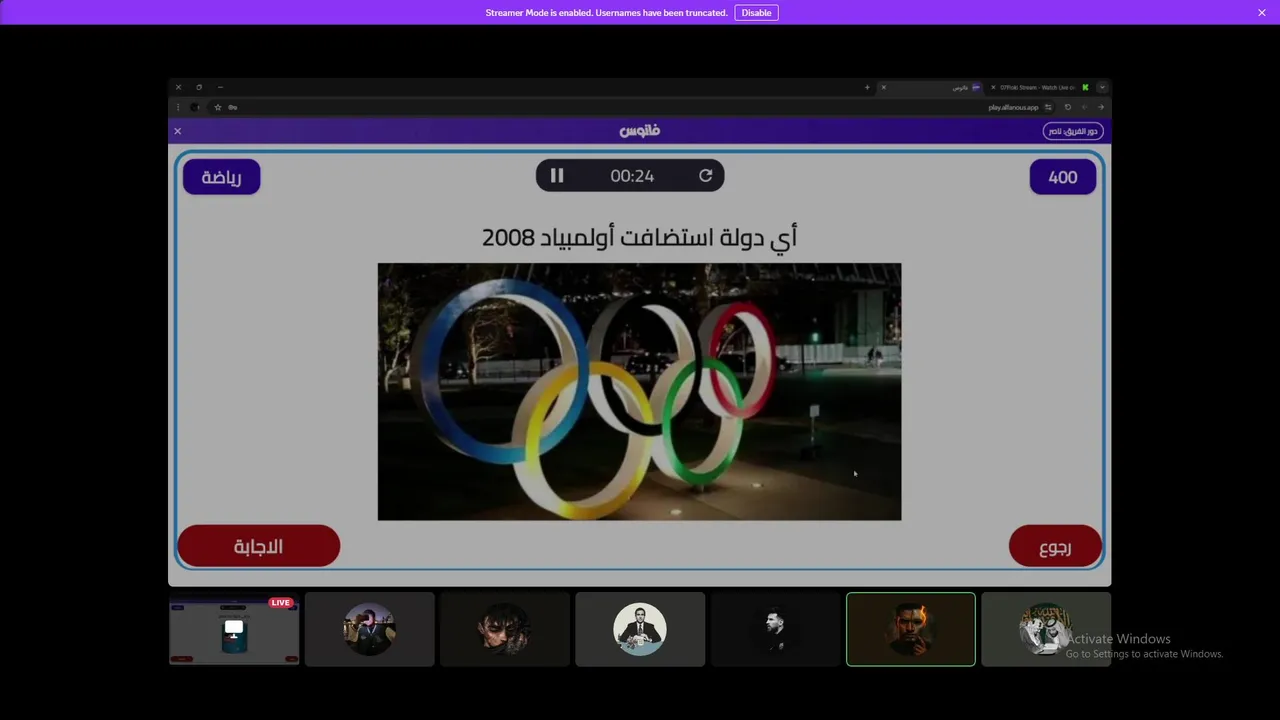
Task: Open the shared browser's three-dot menu
Action: pos(178,107)
